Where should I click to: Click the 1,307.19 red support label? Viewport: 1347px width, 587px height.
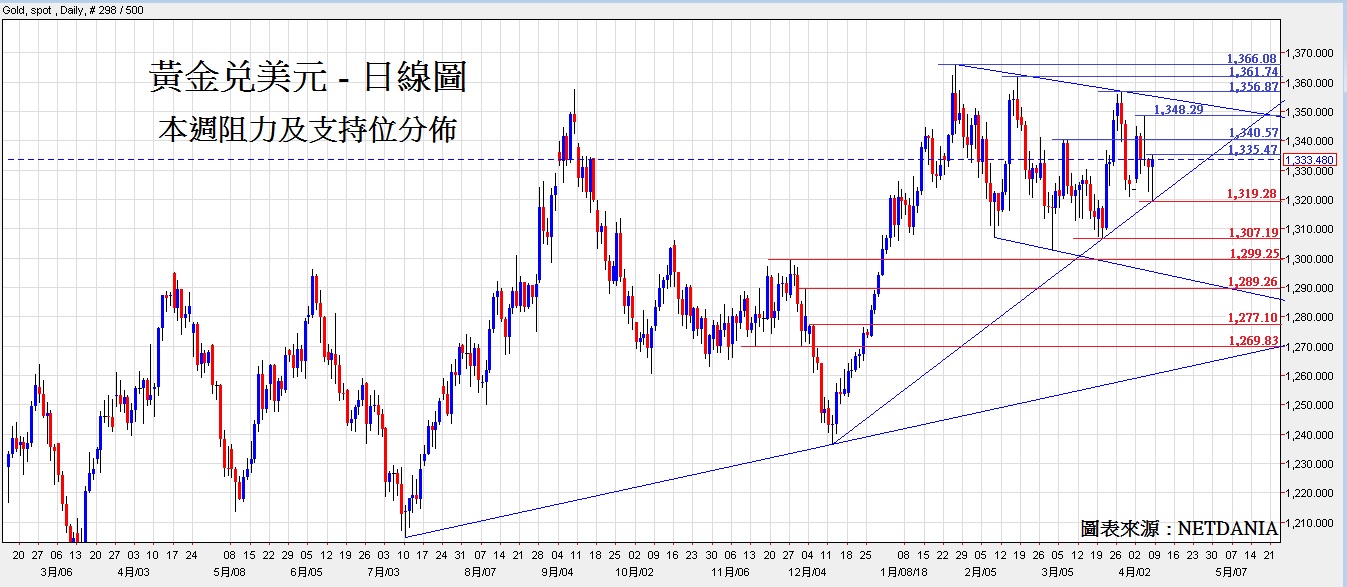(x=1252, y=232)
